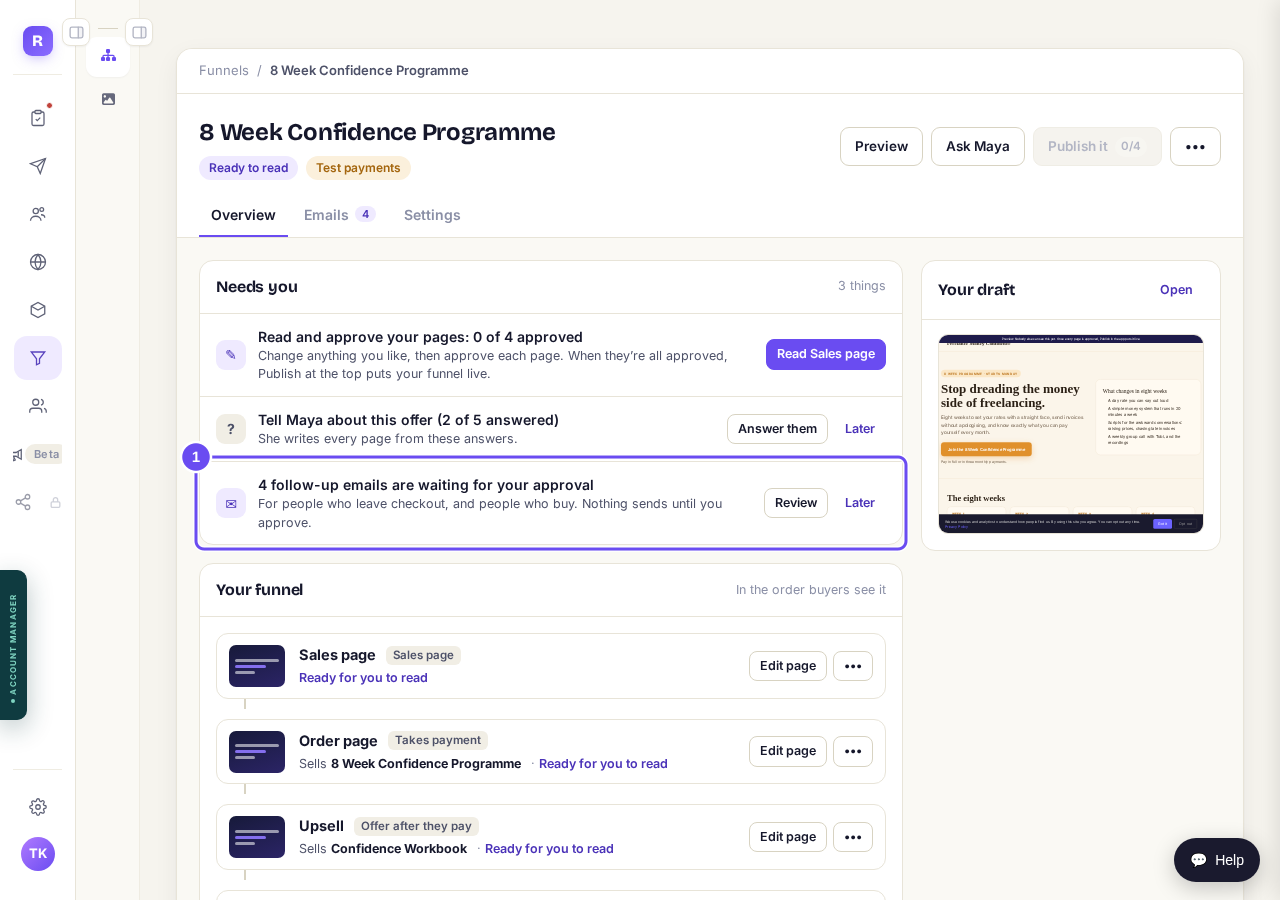The width and height of the screenshot is (1280, 900).
Task: Open the users icon just below the funnel icon
Action: click(38, 406)
